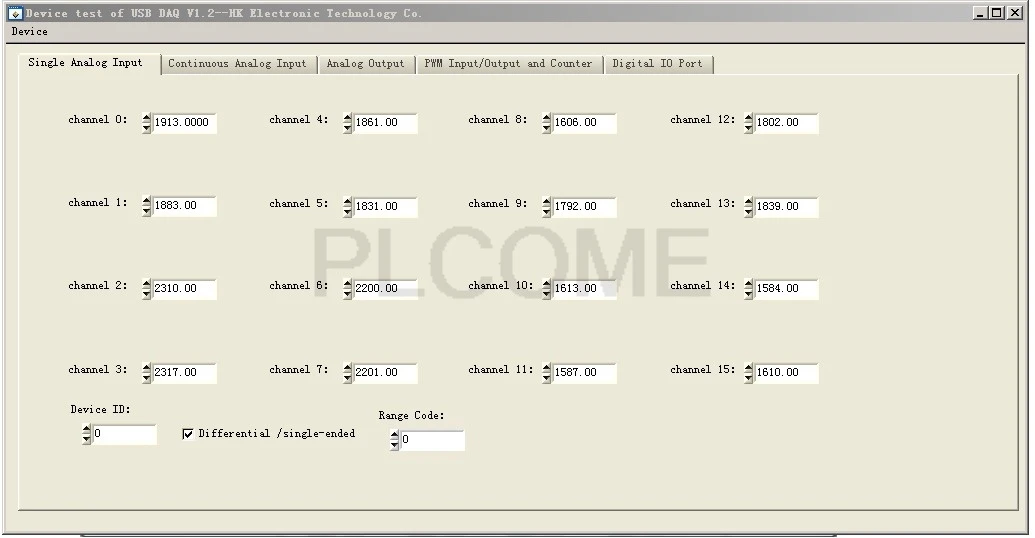Click into the Range Code field
The height and width of the screenshot is (538, 1035).
pyautogui.click(x=433, y=440)
